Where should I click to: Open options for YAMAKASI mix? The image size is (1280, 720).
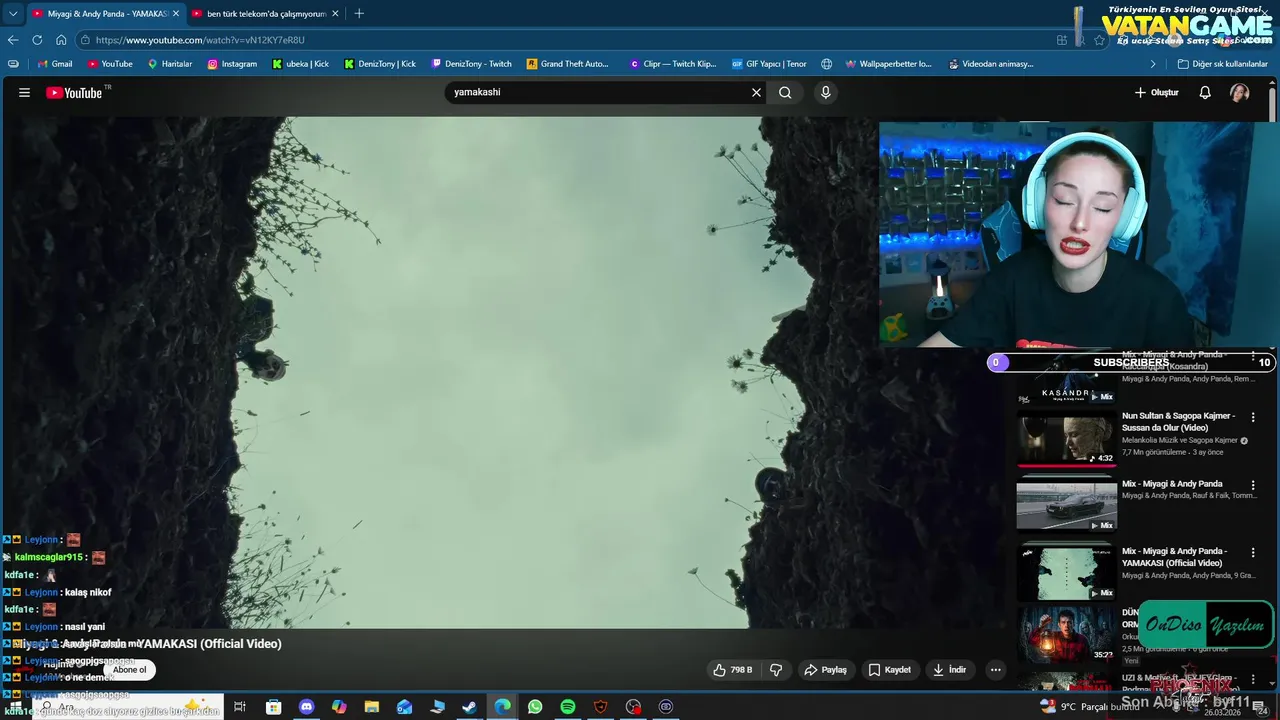(x=1253, y=552)
